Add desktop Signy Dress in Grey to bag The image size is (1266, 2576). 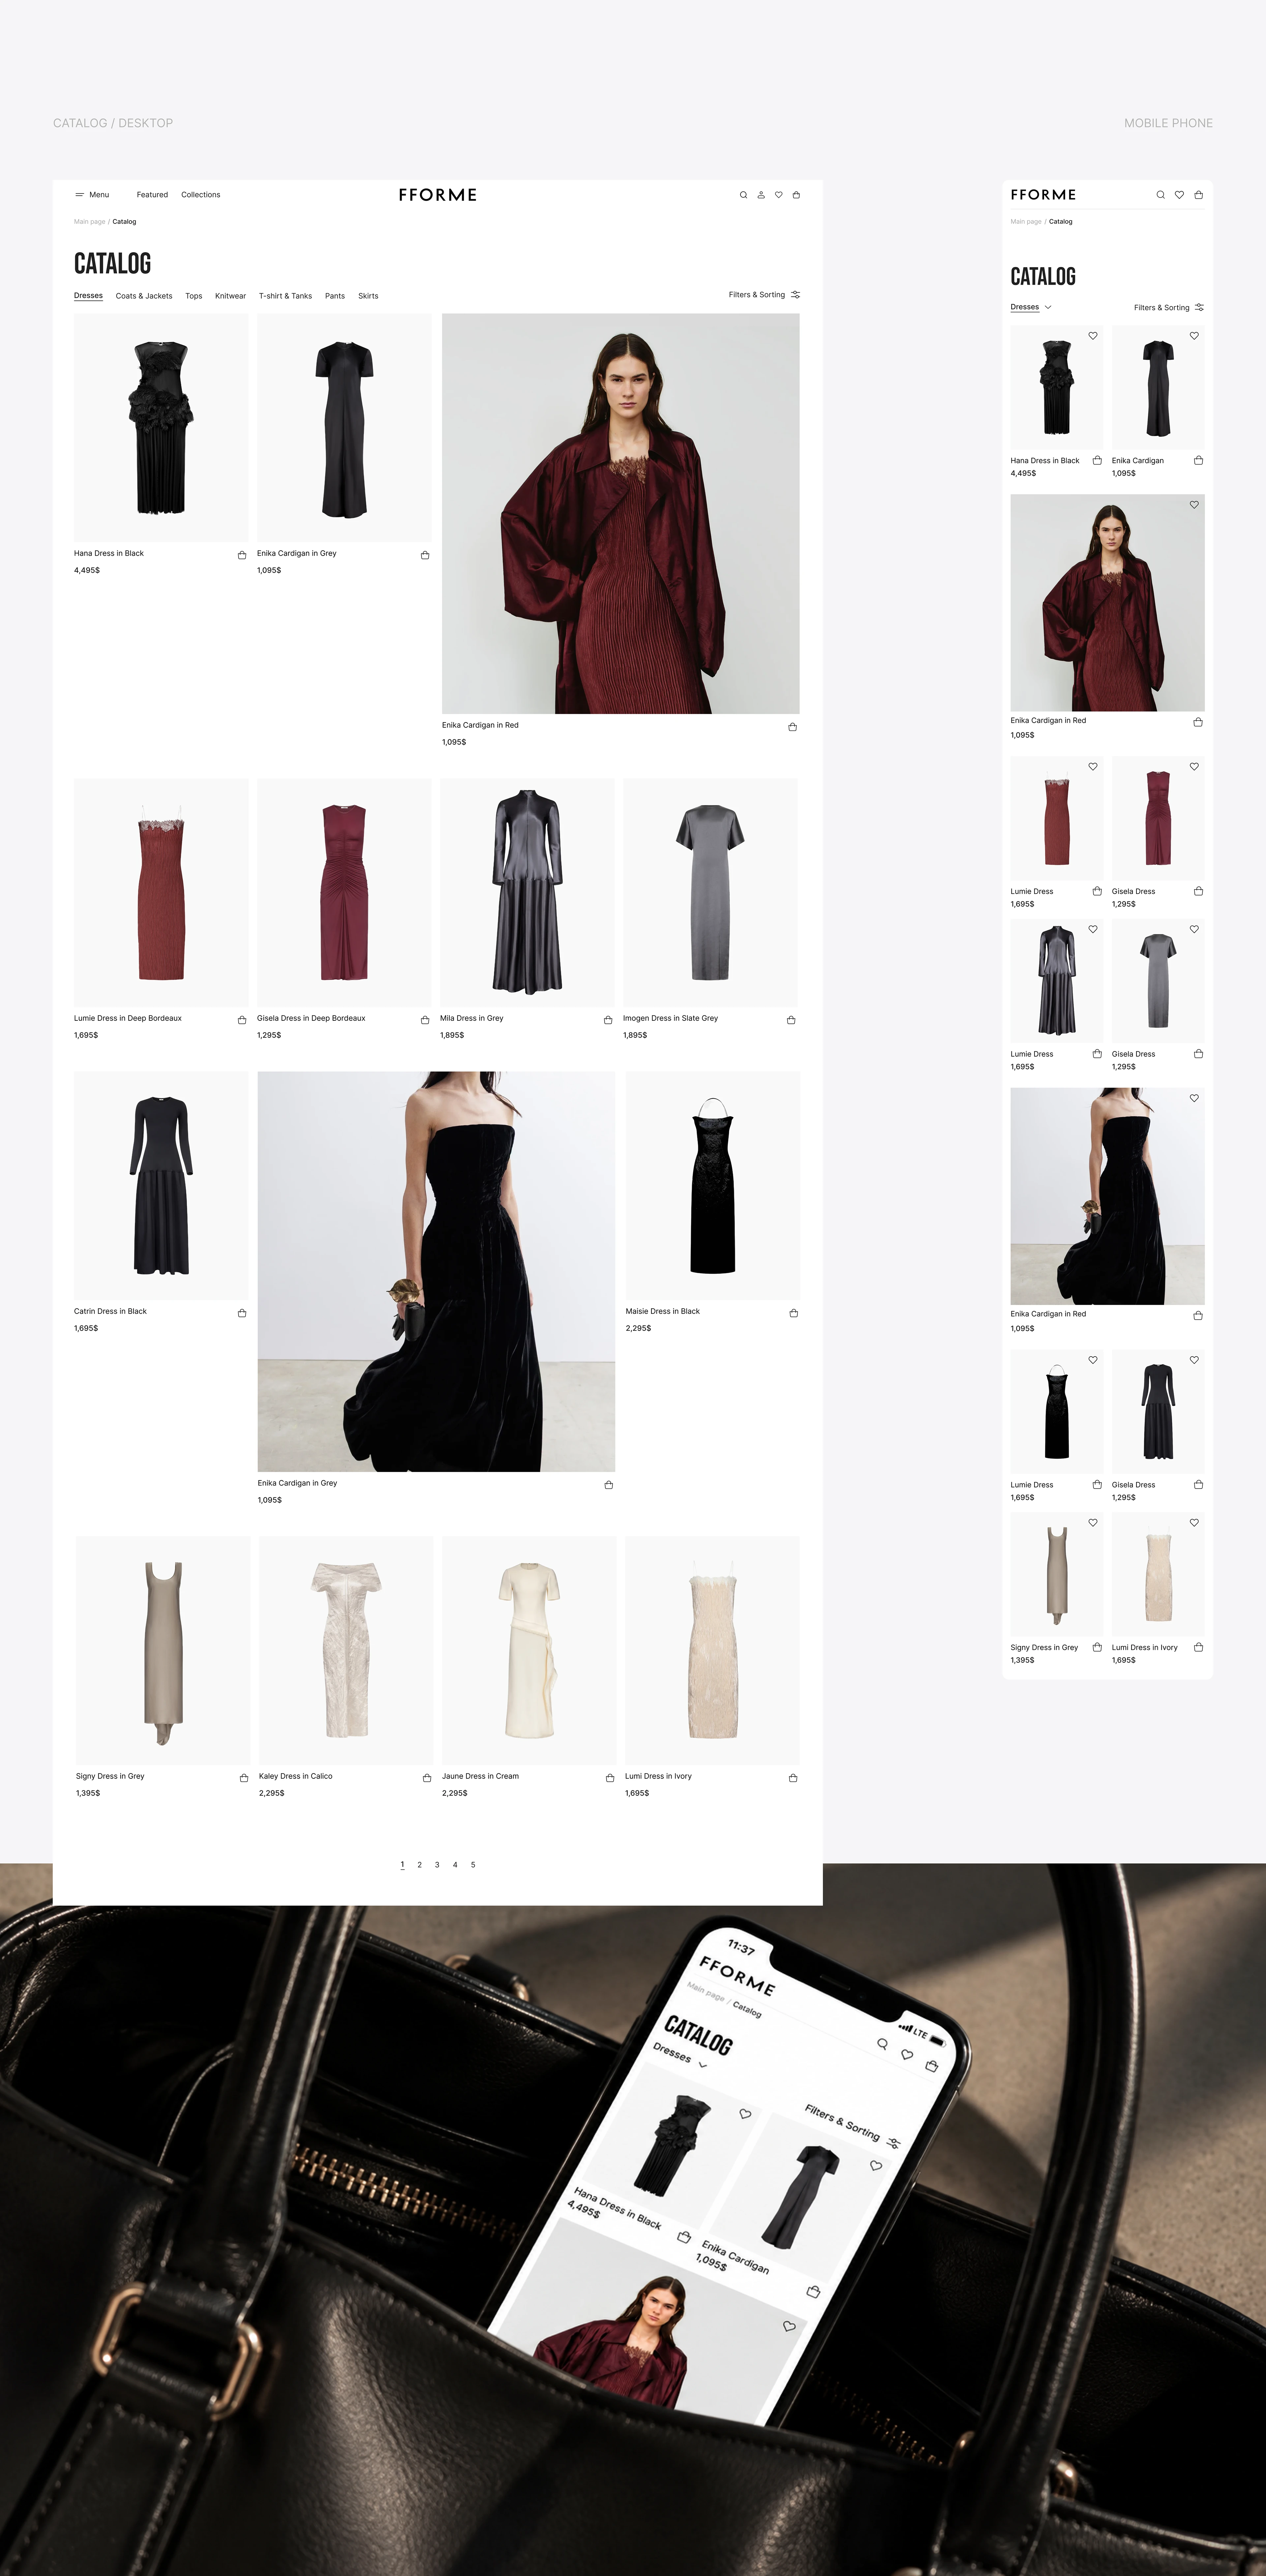(244, 1778)
